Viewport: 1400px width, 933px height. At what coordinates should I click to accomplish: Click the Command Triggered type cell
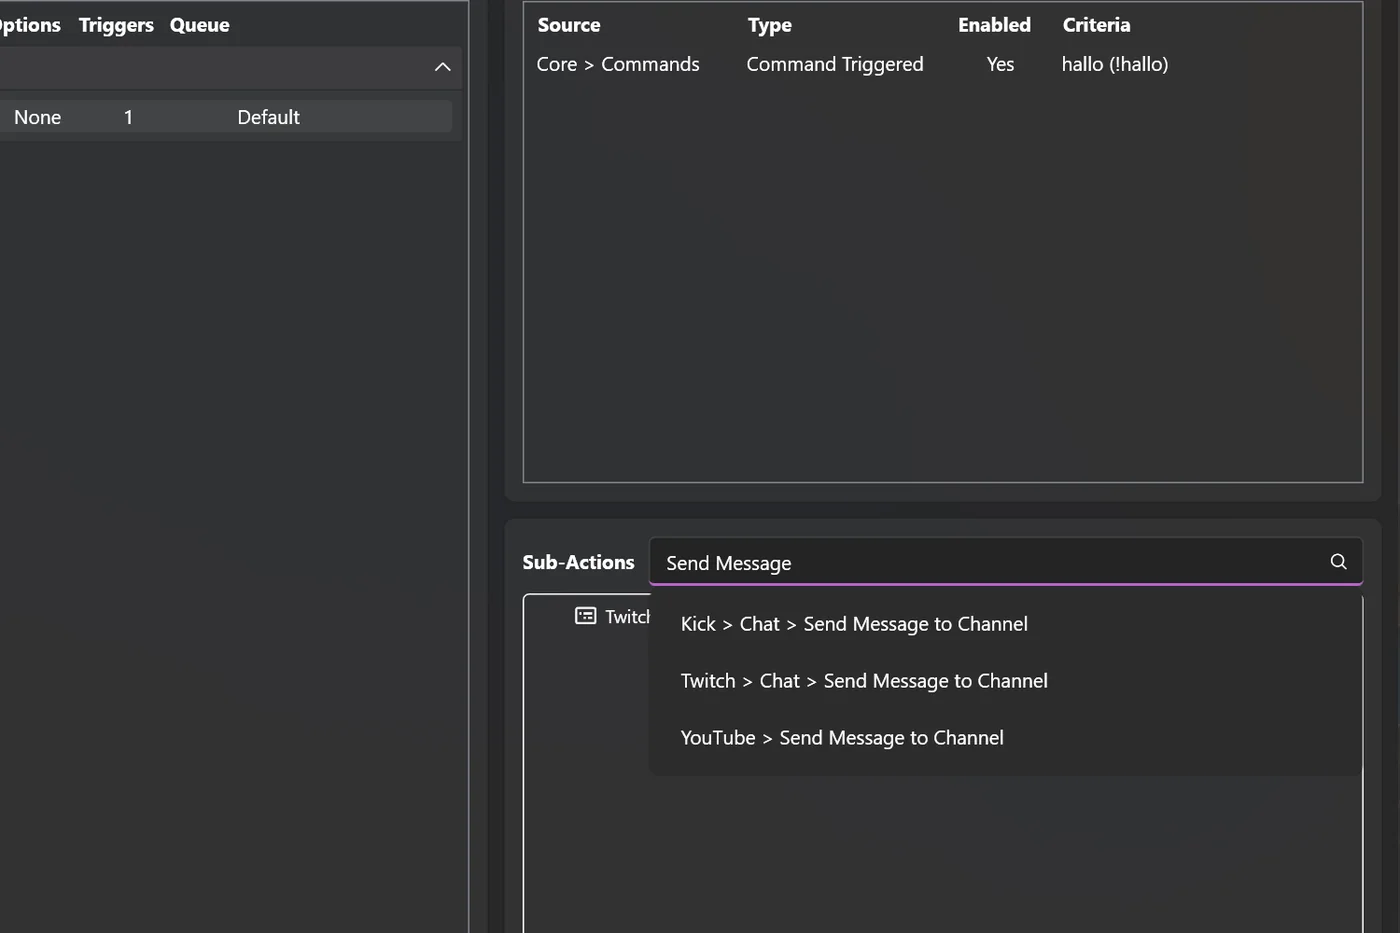[x=835, y=64]
